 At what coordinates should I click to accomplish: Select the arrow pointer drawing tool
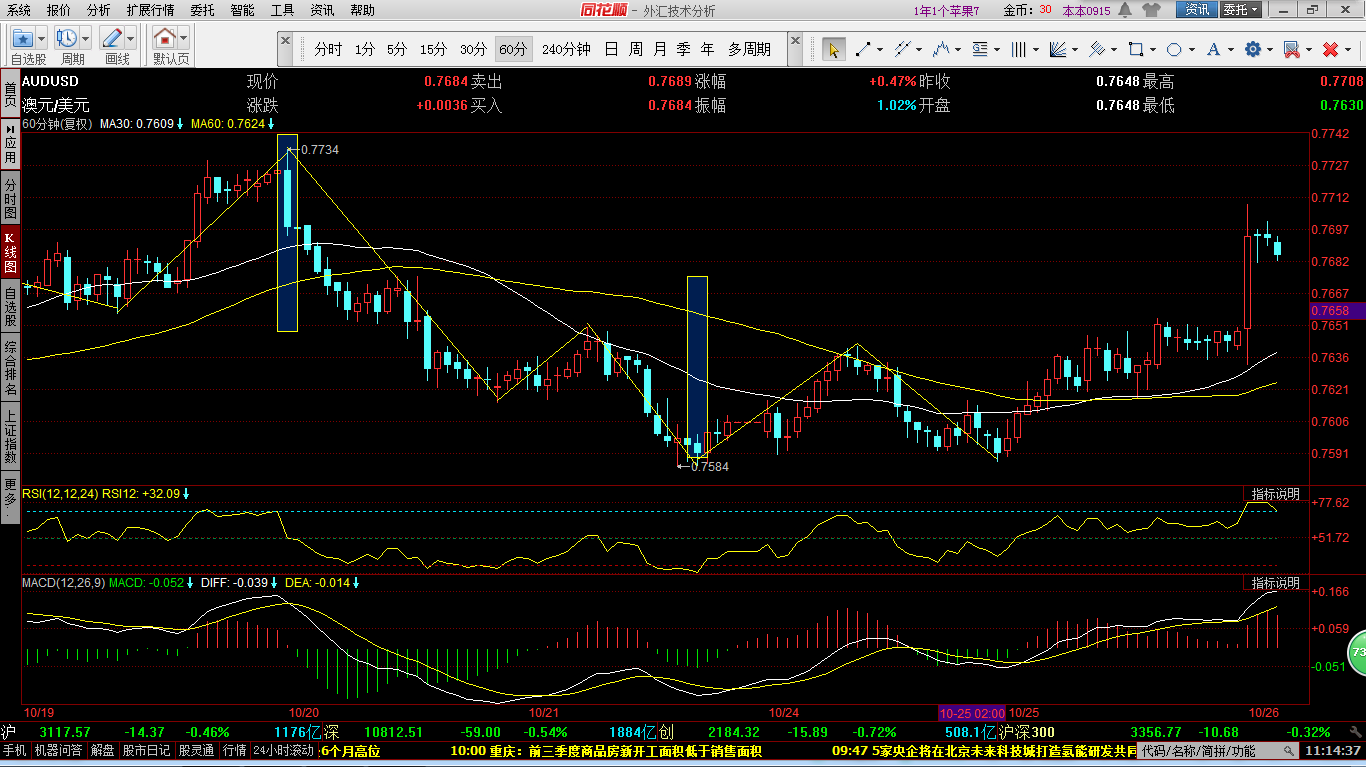coord(833,49)
